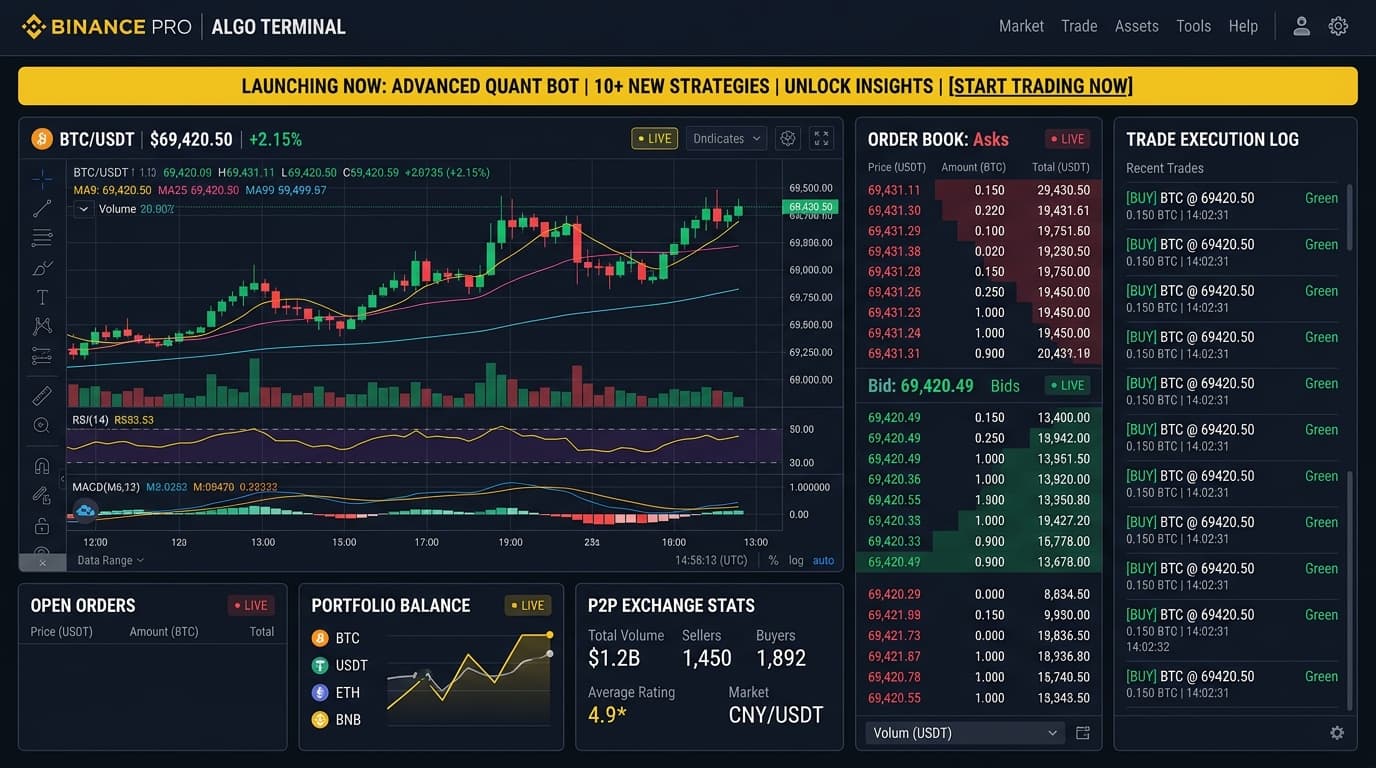Viewport: 1376px width, 768px height.
Task: Select the pattern drawing tool
Action: pos(42,326)
